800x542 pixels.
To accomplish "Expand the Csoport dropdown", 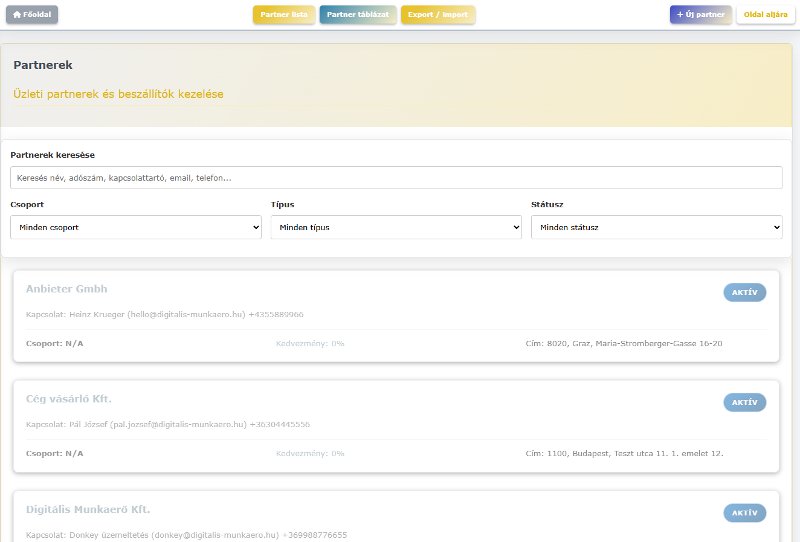I will [x=136, y=228].
